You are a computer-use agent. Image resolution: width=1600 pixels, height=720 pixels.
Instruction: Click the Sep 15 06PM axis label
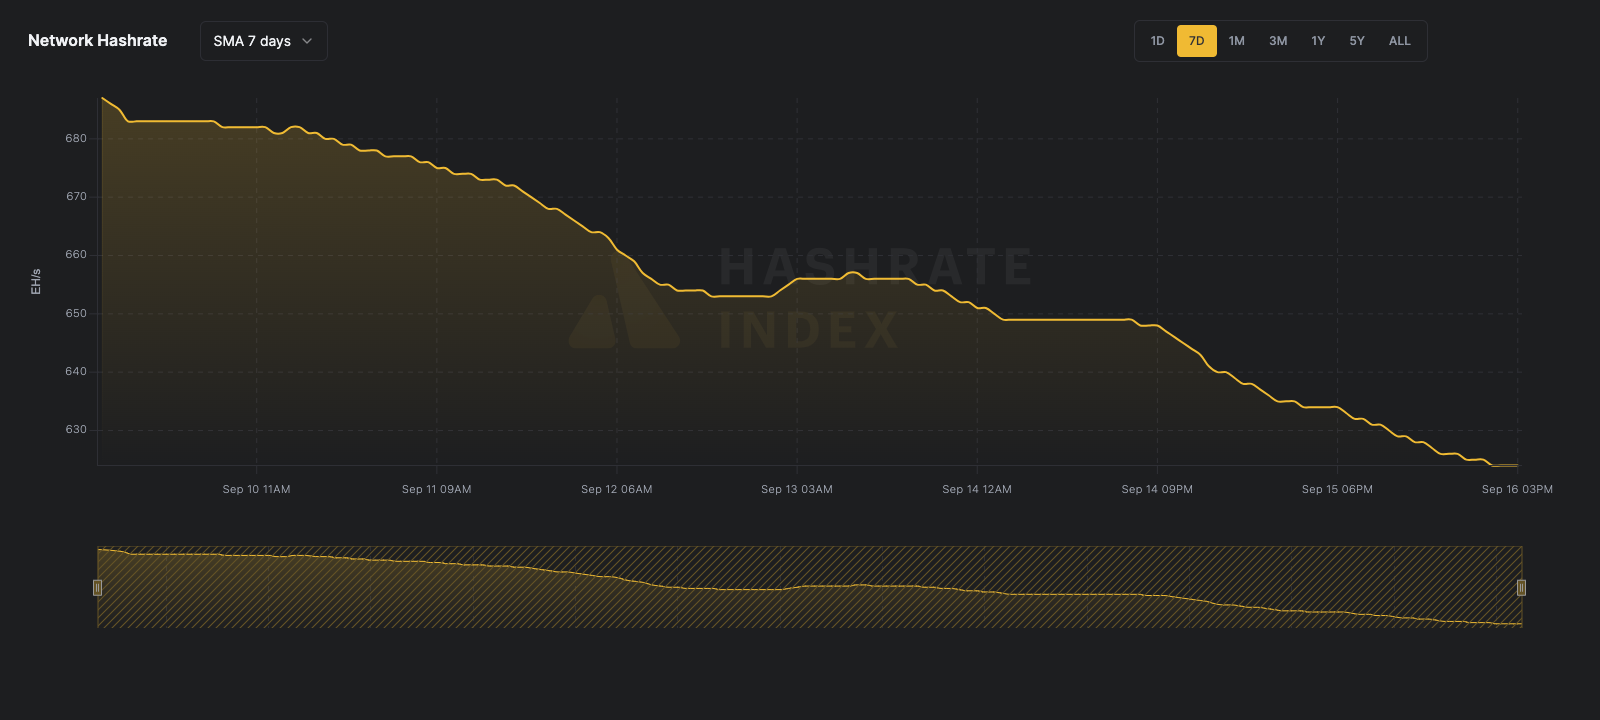pos(1337,489)
